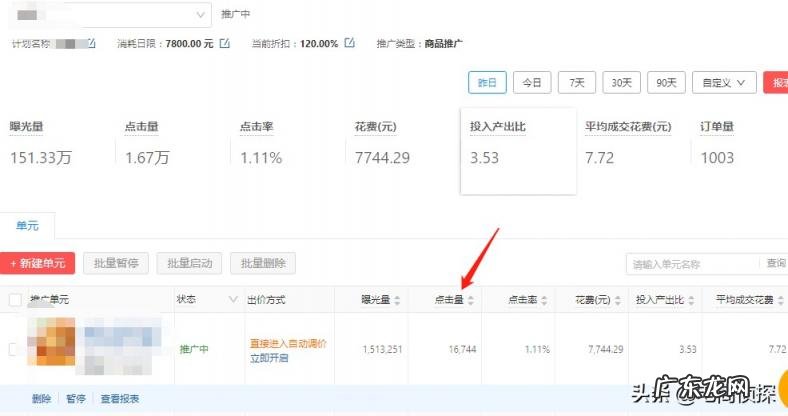Sort by 点击量 column arrows
The width and height of the screenshot is (788, 416).
pyautogui.click(x=470, y=300)
